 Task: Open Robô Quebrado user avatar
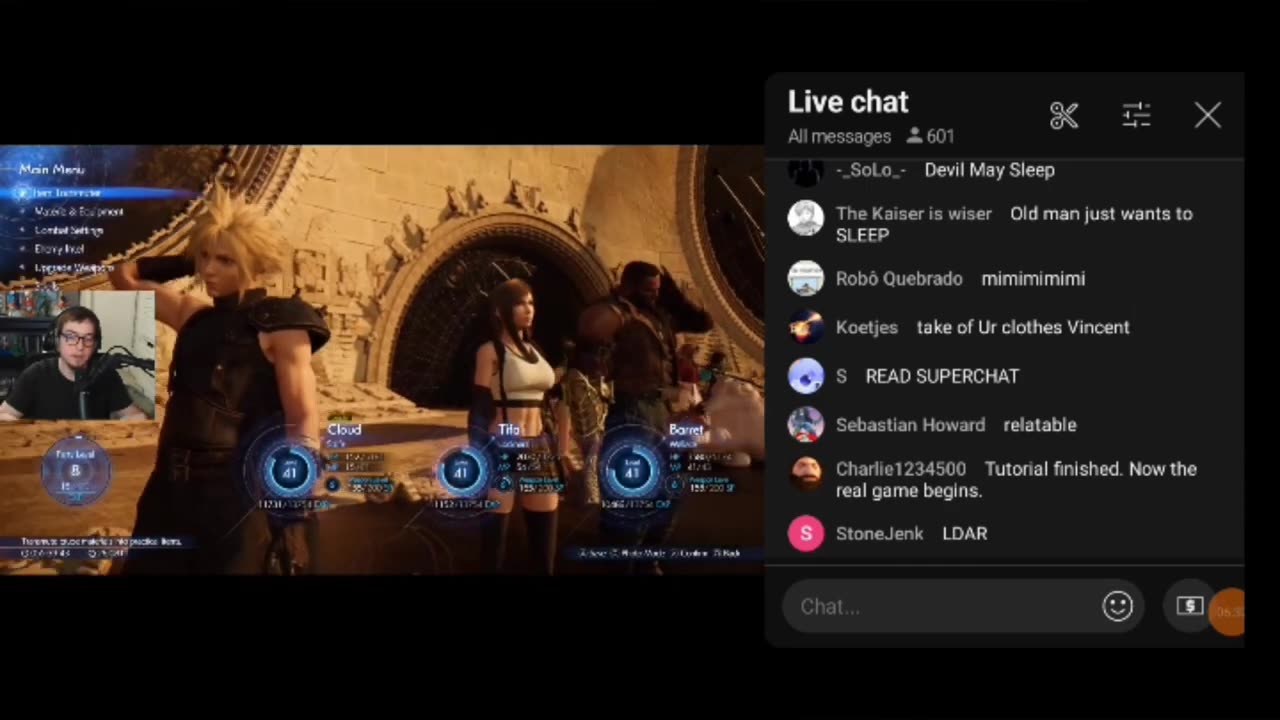pyautogui.click(x=805, y=279)
